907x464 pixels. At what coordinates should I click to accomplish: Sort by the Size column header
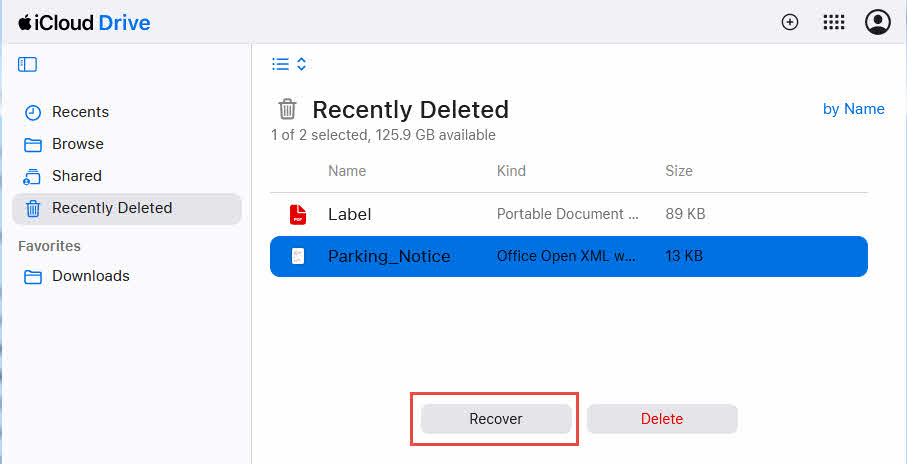(678, 171)
